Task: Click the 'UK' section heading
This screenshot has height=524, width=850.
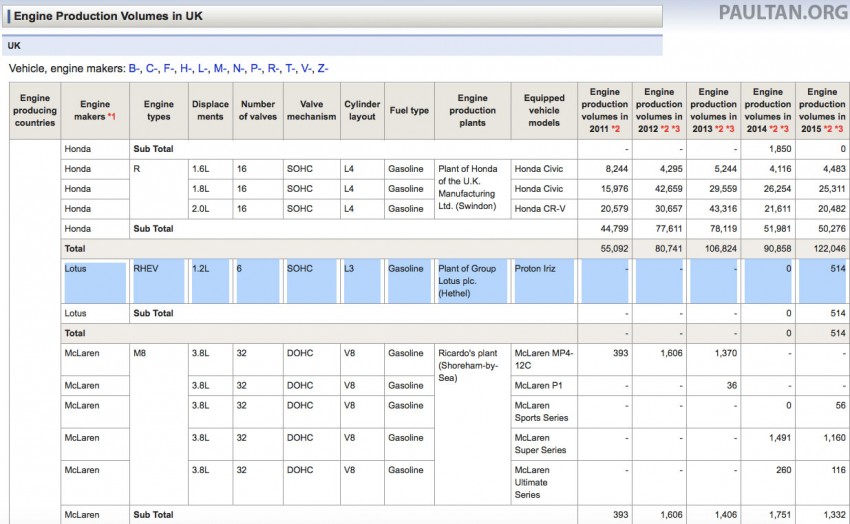Action: click(14, 46)
